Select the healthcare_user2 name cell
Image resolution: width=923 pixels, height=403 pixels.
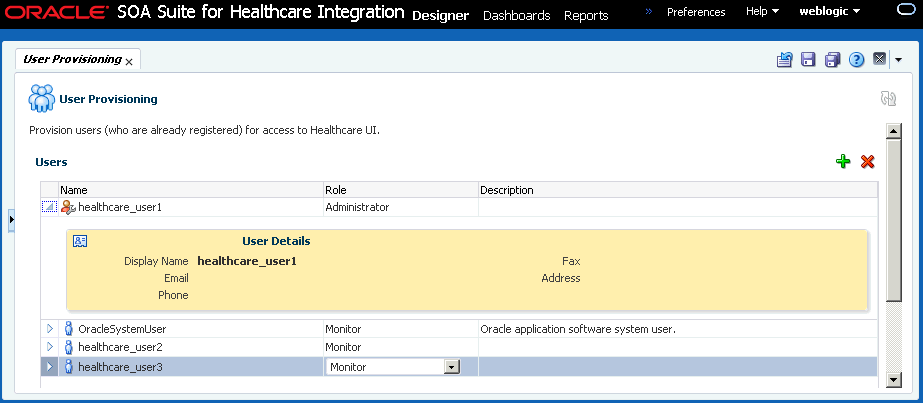point(191,347)
